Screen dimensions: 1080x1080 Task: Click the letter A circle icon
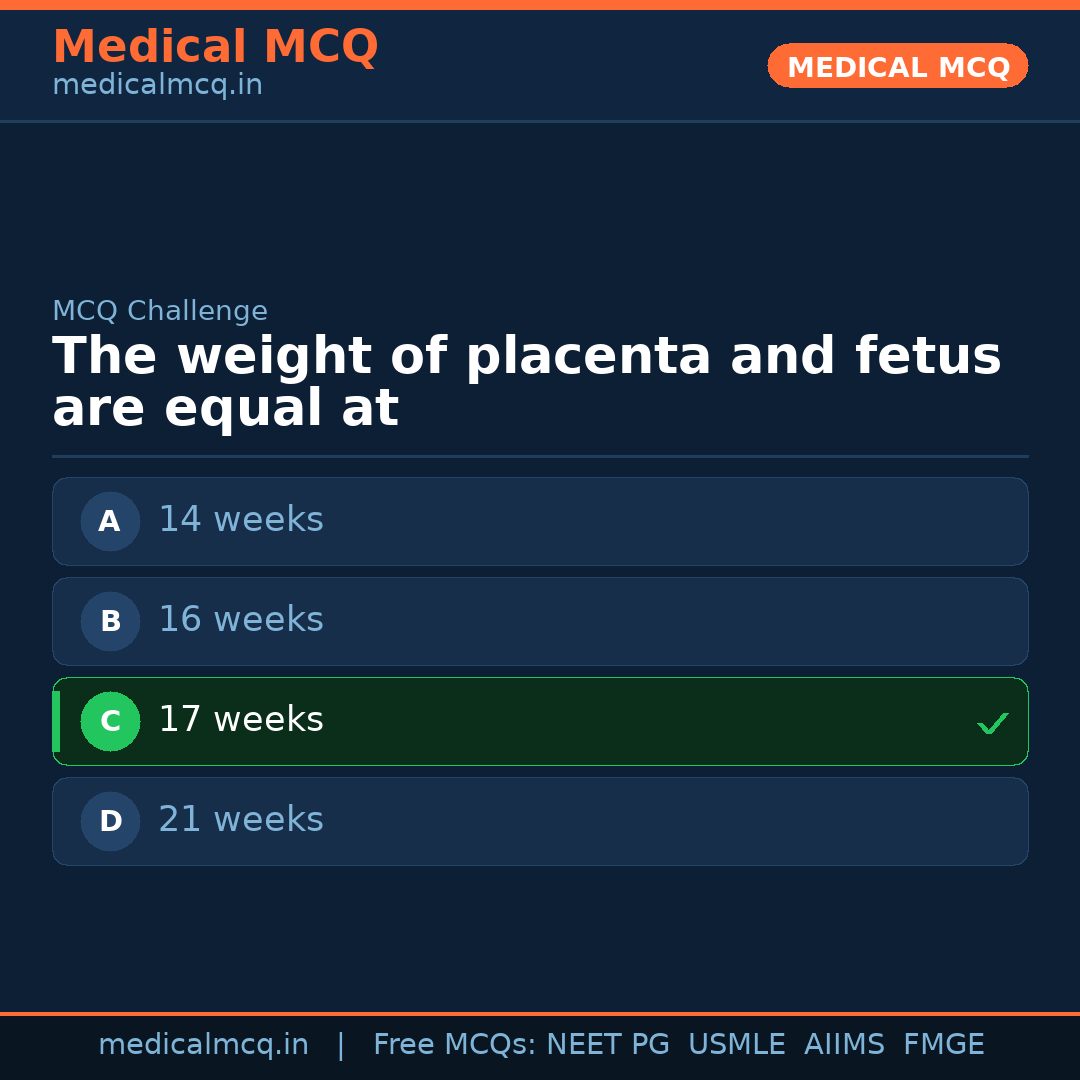coord(110,521)
